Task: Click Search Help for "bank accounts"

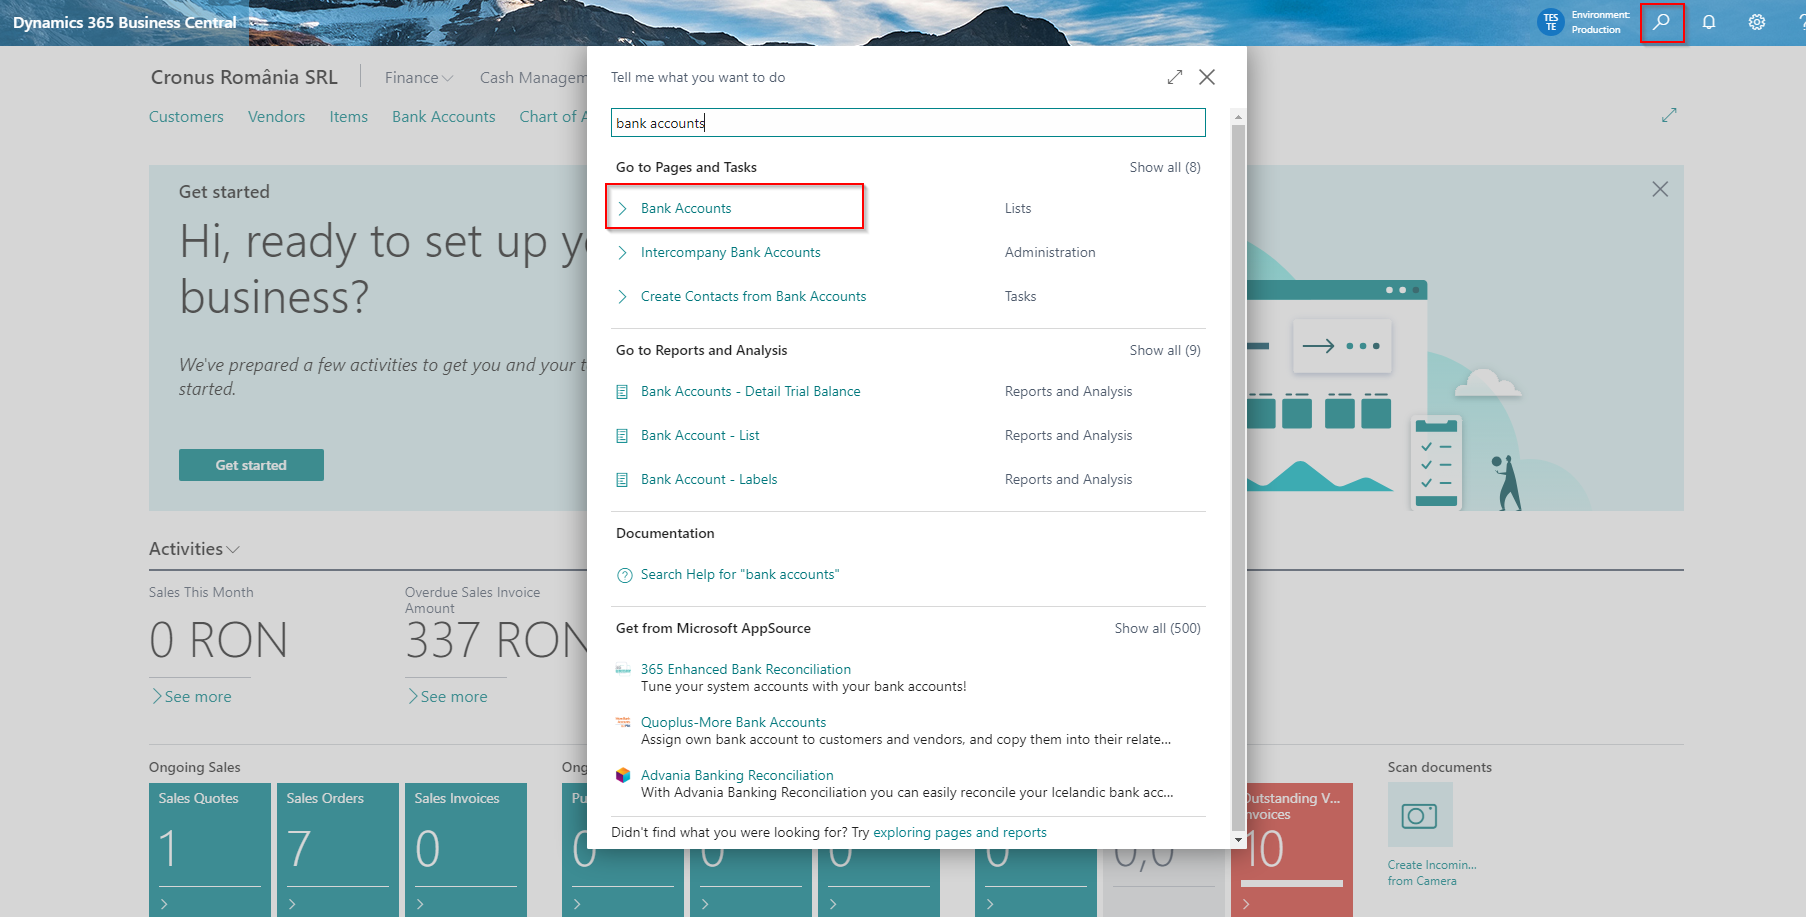Action: click(740, 574)
